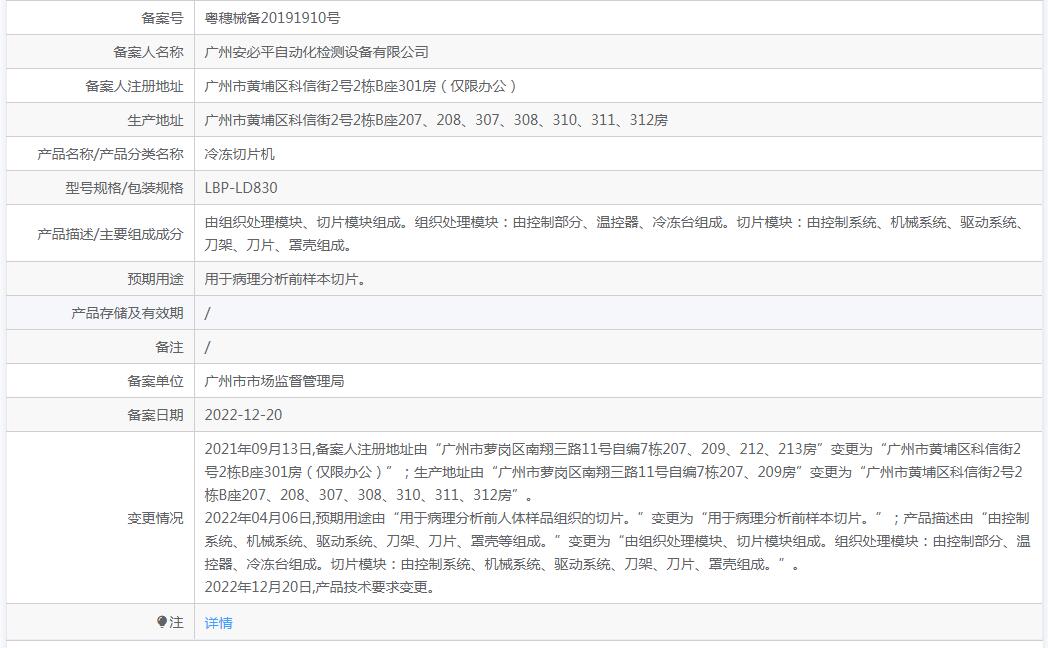Click the entry 2022年12月20日,产品技术要求变更。
This screenshot has width=1048, height=648.
pyautogui.click(x=320, y=587)
